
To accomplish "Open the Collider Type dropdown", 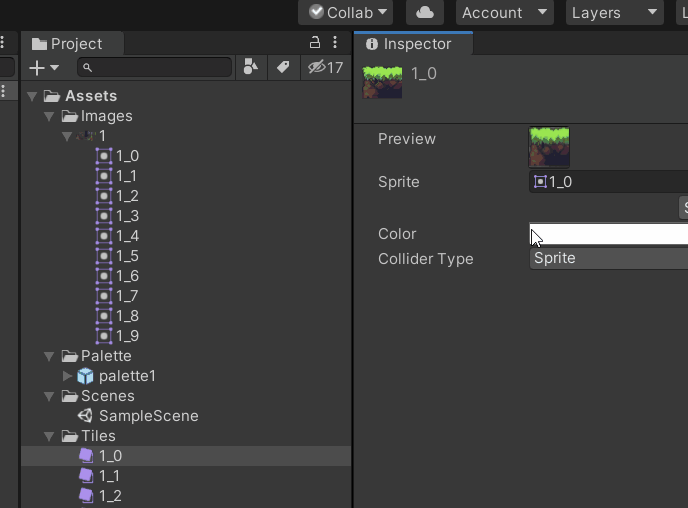I will pos(608,258).
